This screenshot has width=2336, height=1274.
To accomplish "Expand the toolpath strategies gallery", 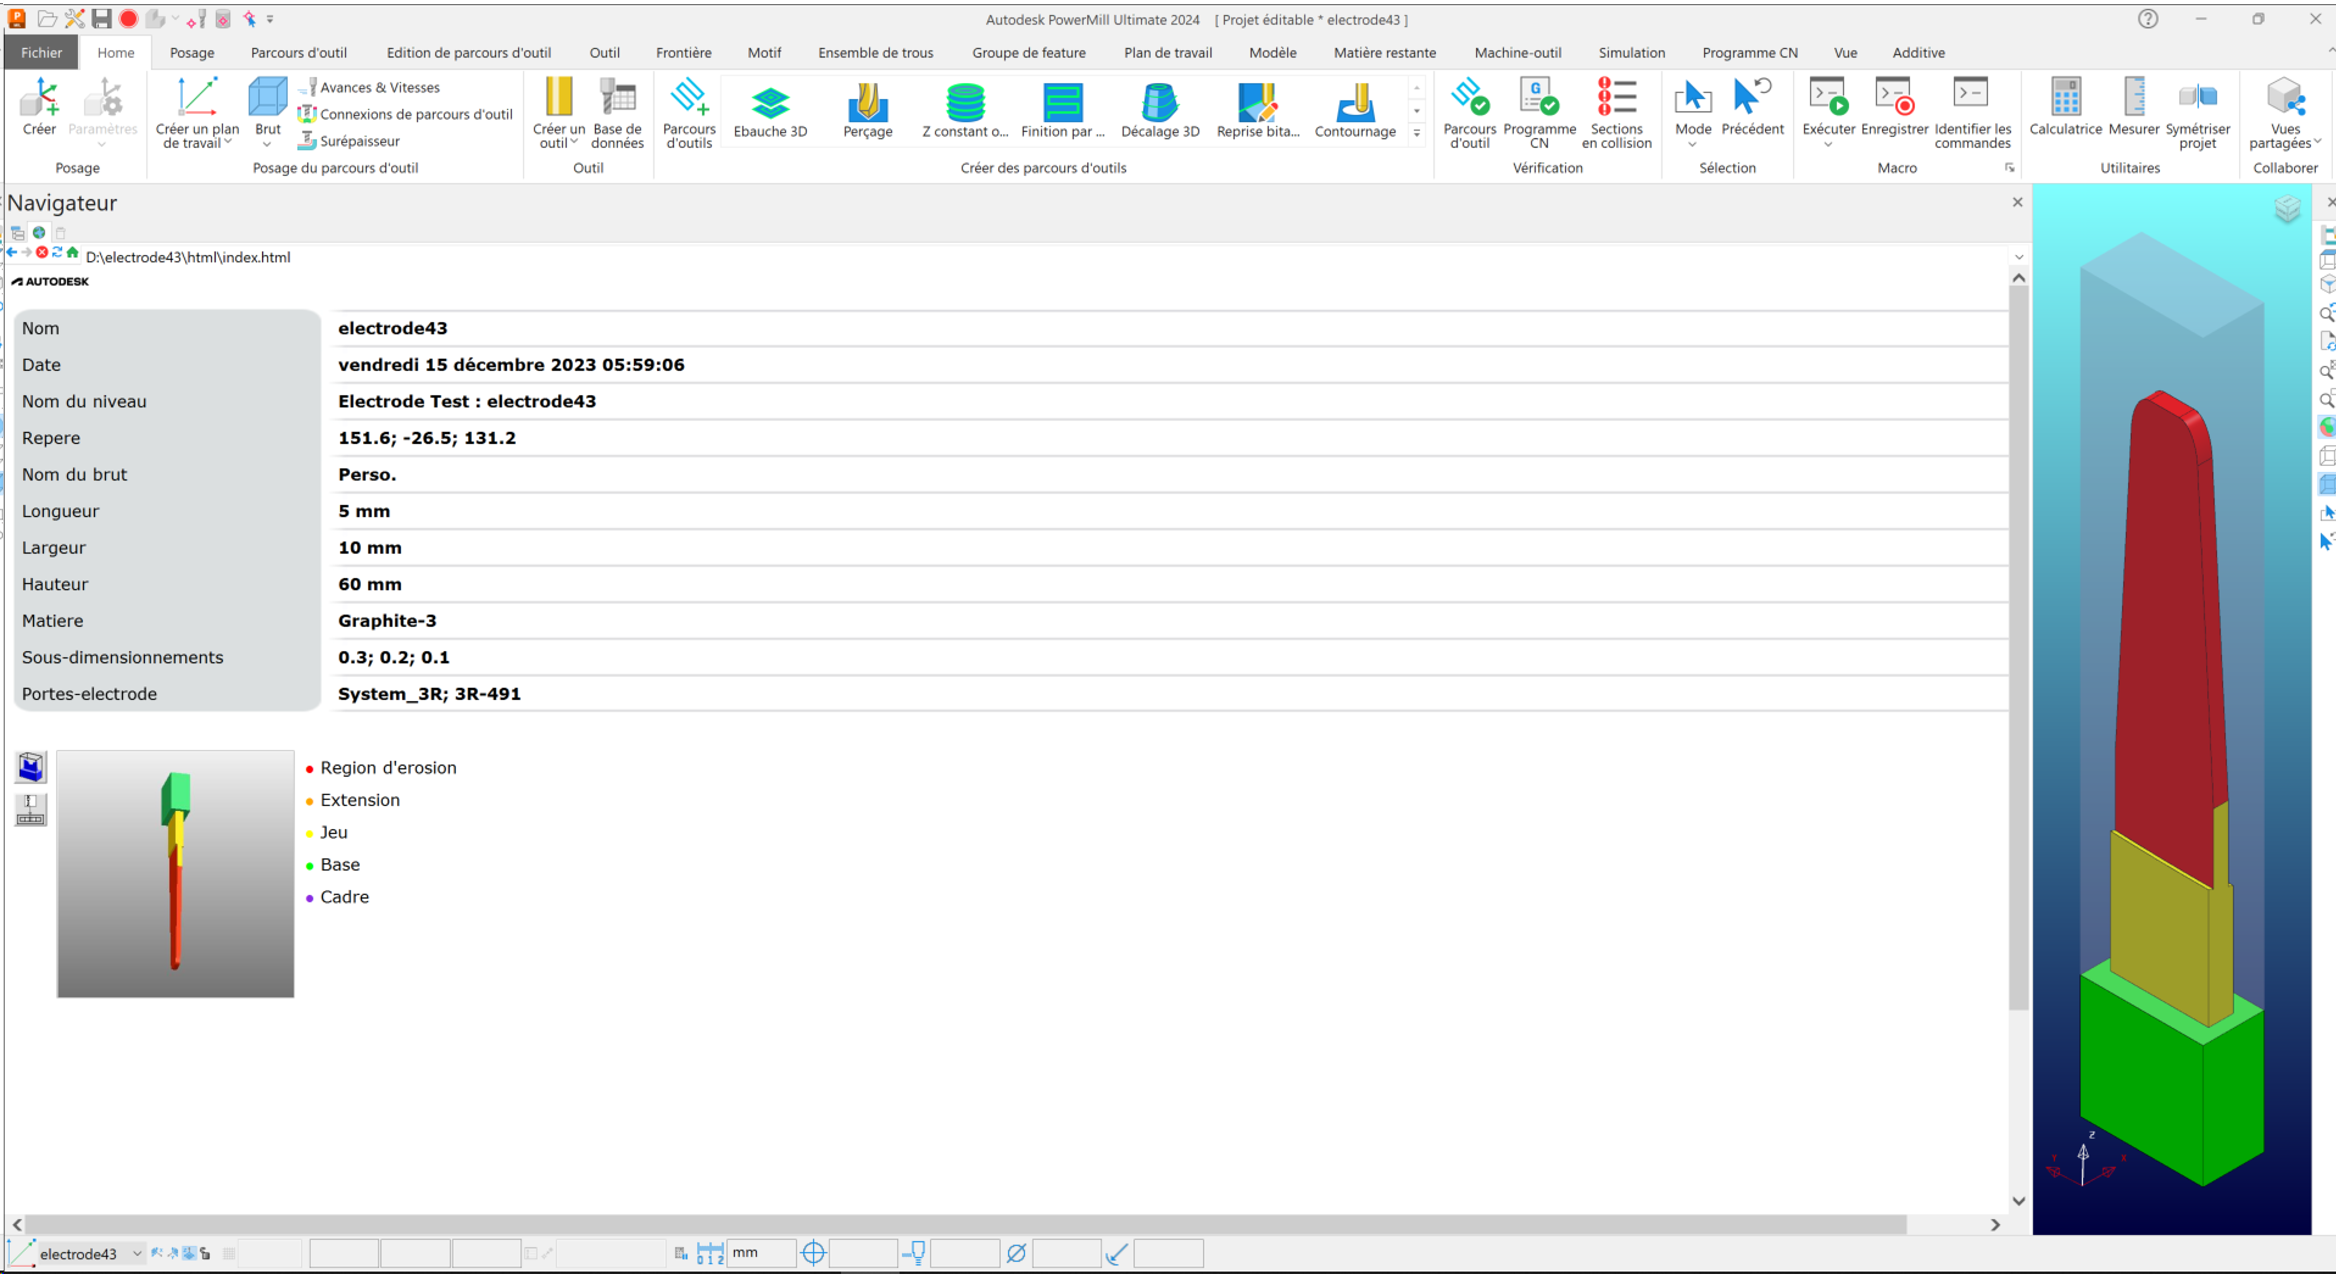I will pyautogui.click(x=1417, y=133).
